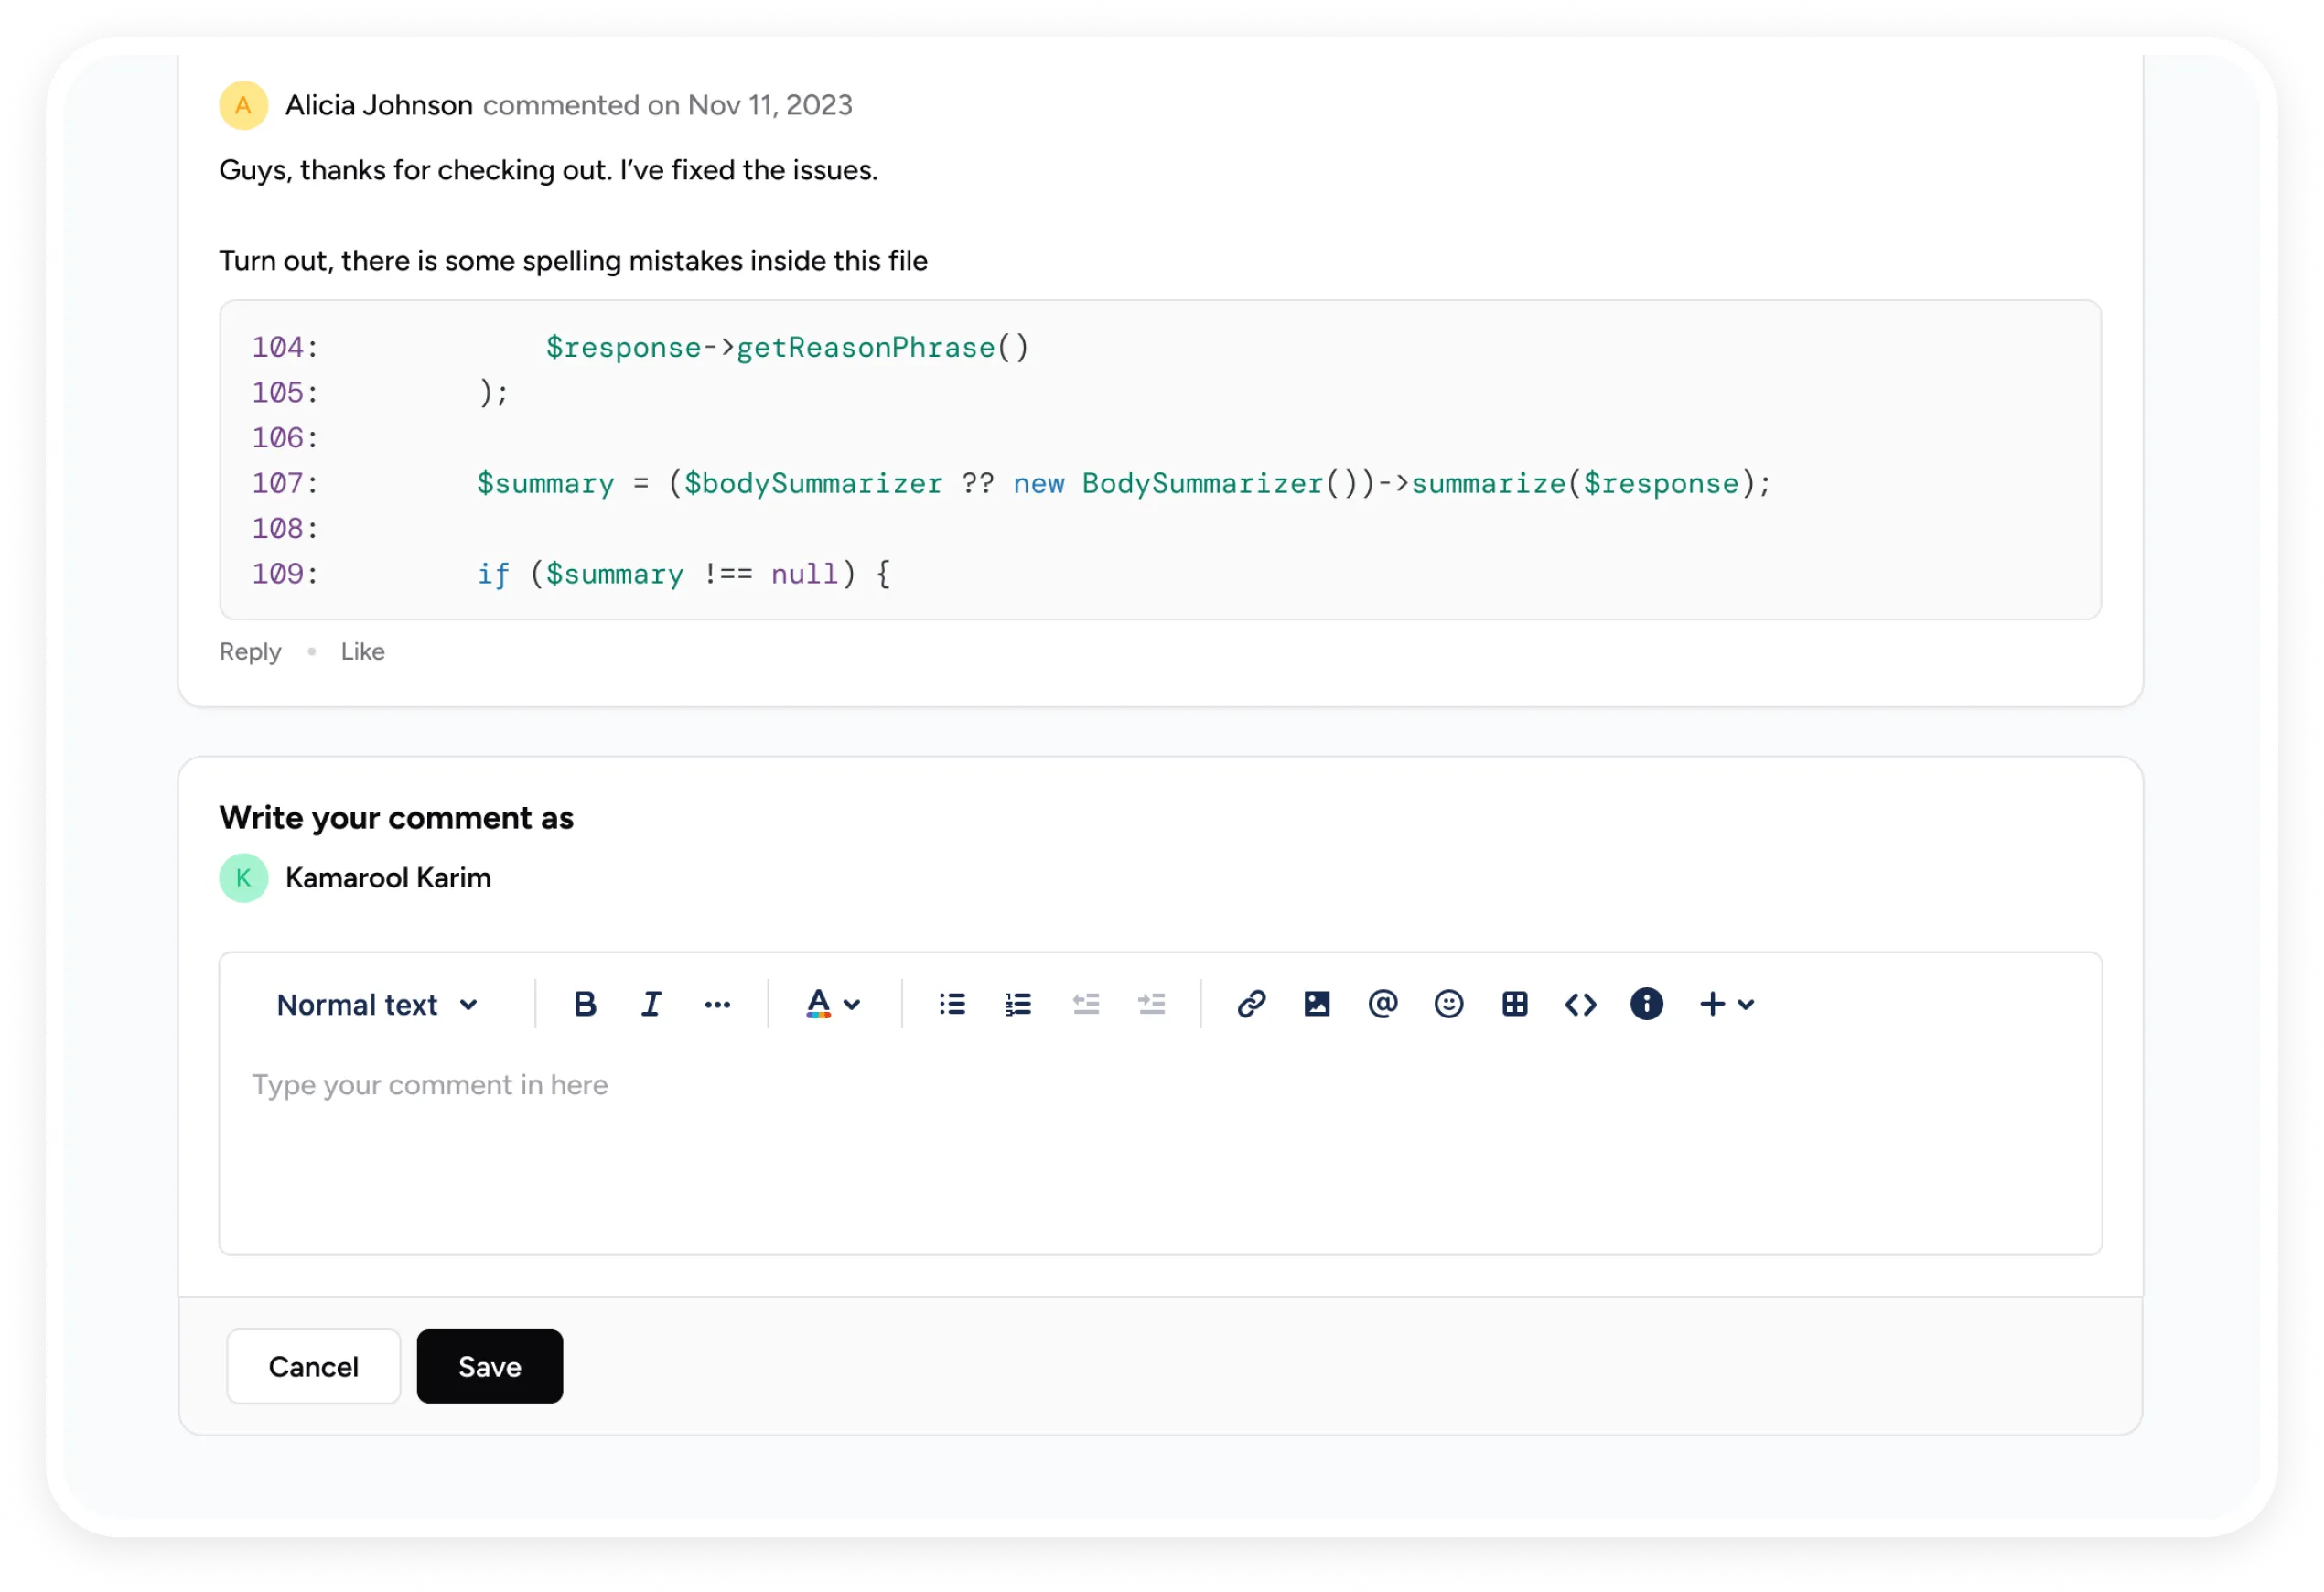
Task: Decrease the paragraph indent
Action: (x=1085, y=1004)
